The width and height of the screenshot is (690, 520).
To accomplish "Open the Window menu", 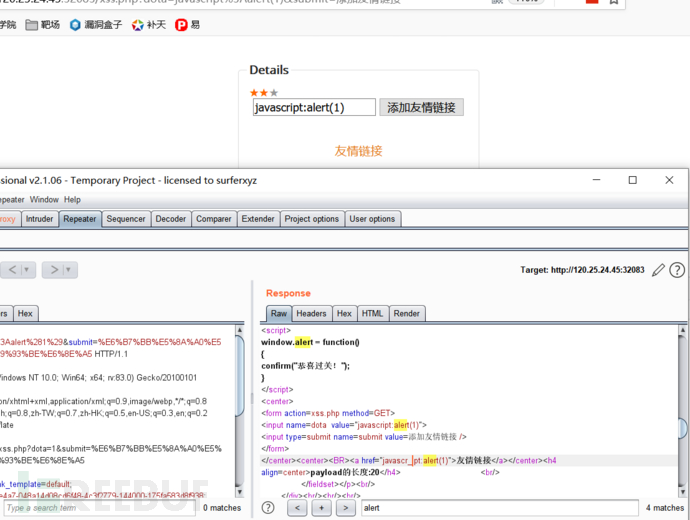I will (x=44, y=200).
